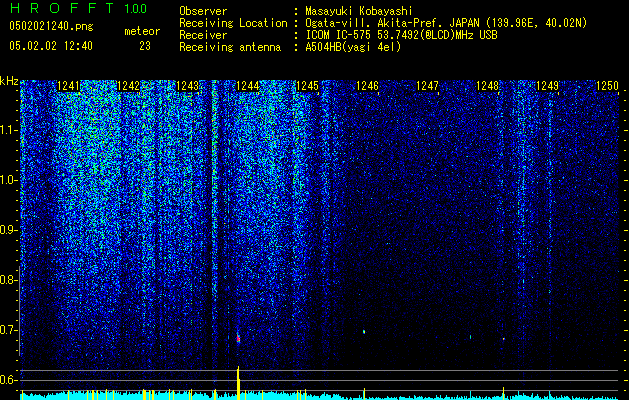Click the 1249 time marker
Viewport: 629px width, 400px height.
pos(547,86)
